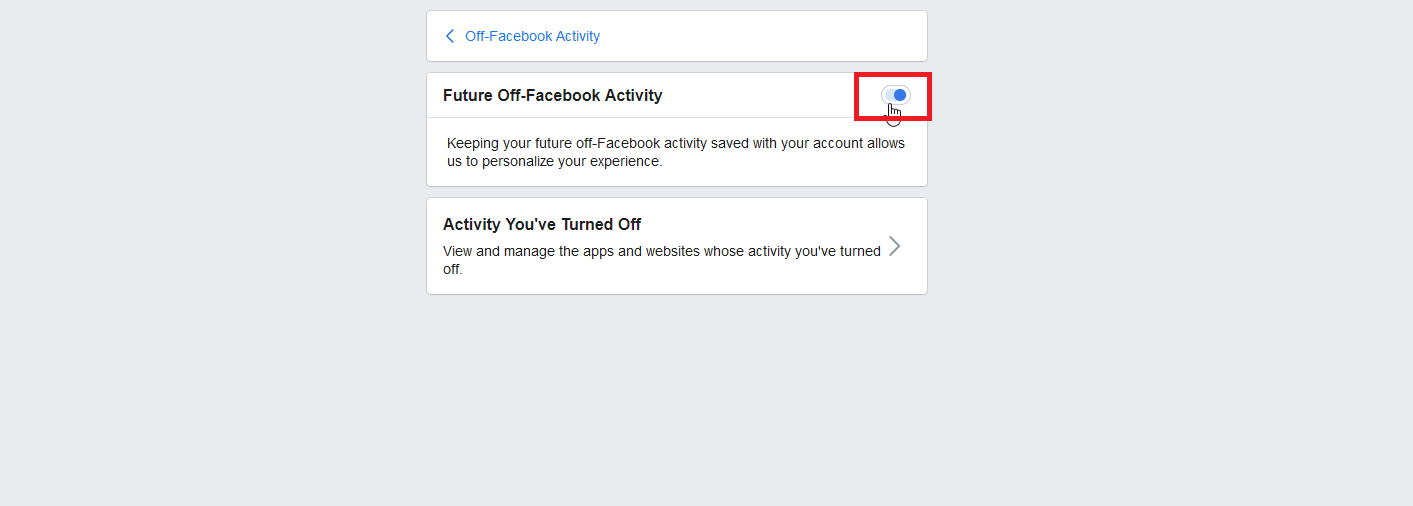Click the switch inside the red highlighted box
The width and height of the screenshot is (1413, 506).
896,95
